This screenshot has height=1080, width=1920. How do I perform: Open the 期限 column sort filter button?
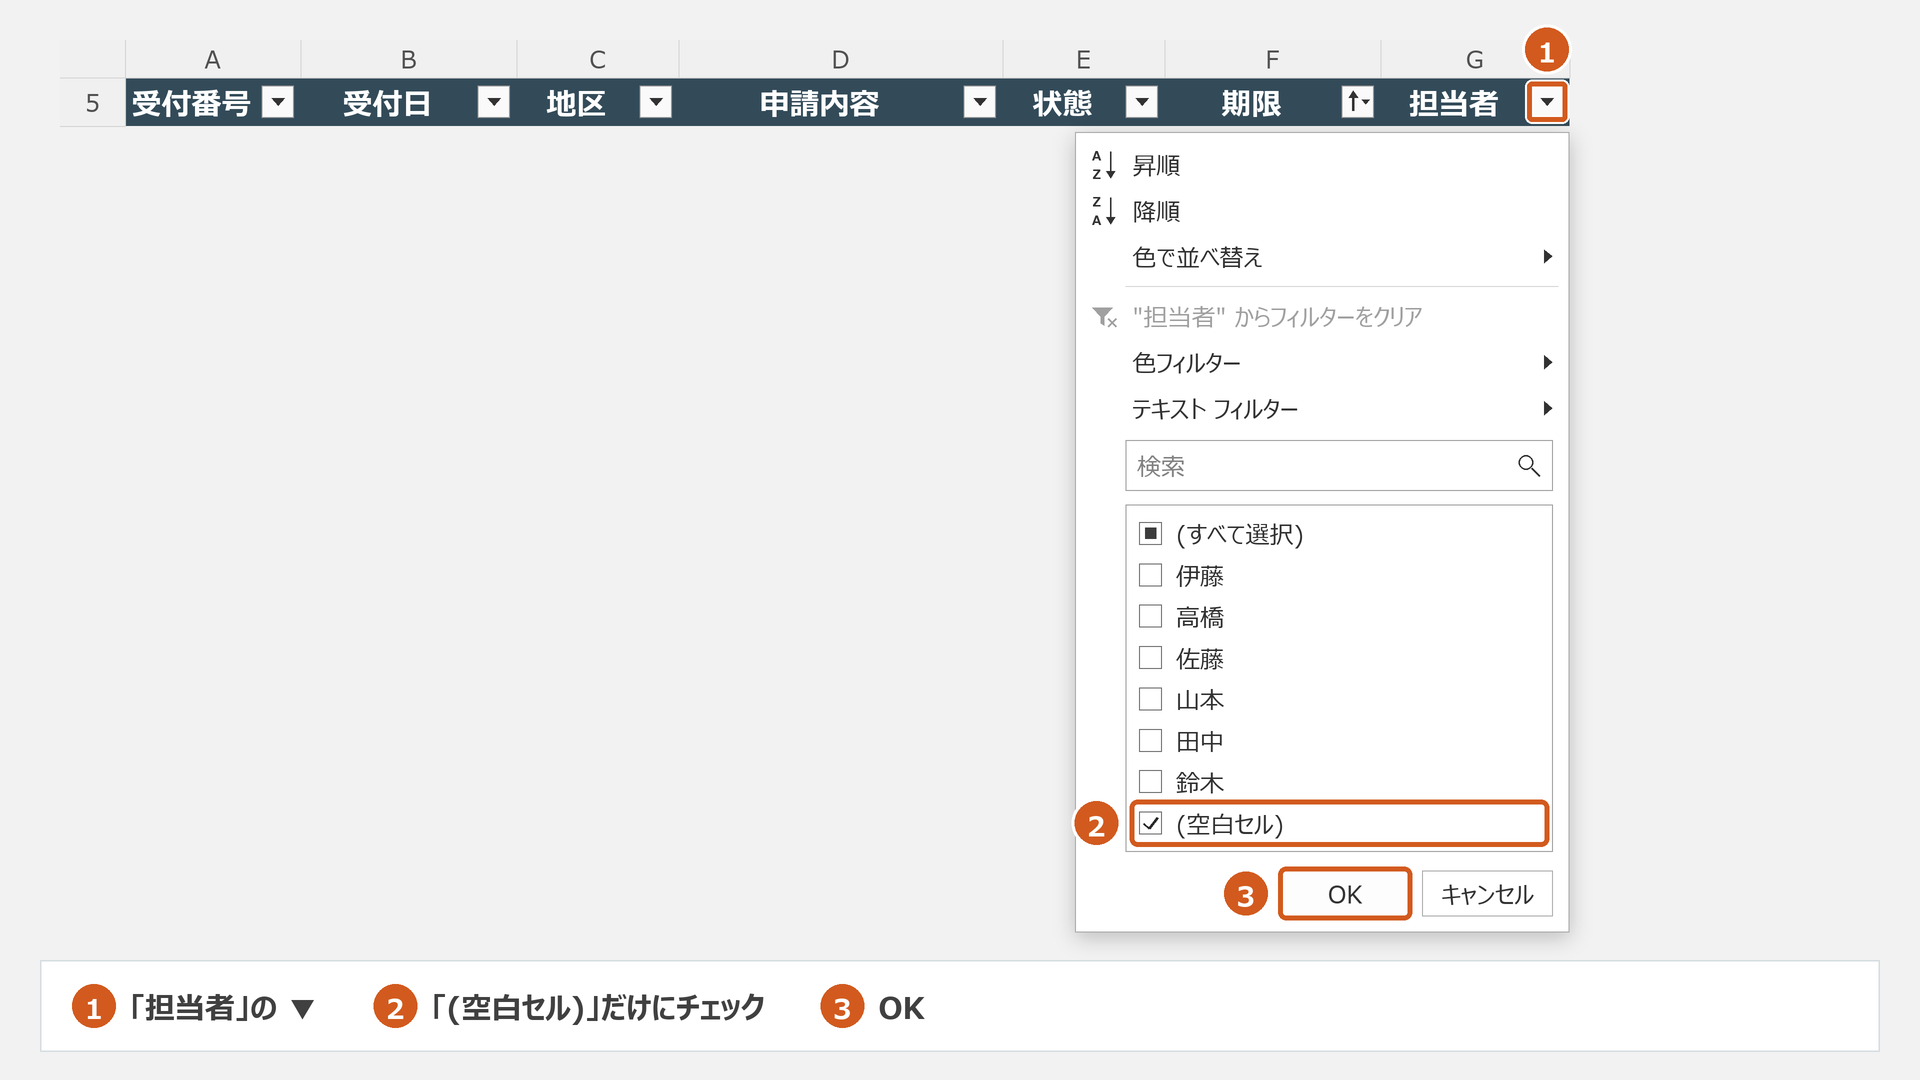click(1357, 102)
